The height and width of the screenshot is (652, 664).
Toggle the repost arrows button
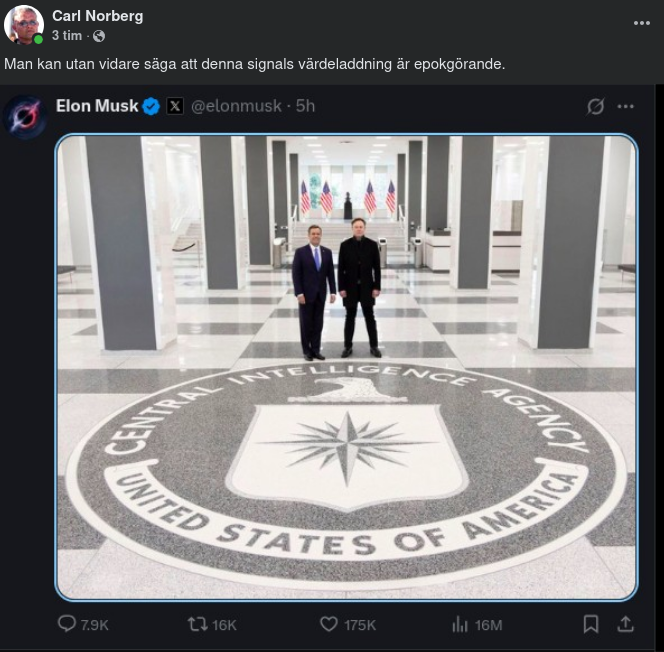pos(197,624)
